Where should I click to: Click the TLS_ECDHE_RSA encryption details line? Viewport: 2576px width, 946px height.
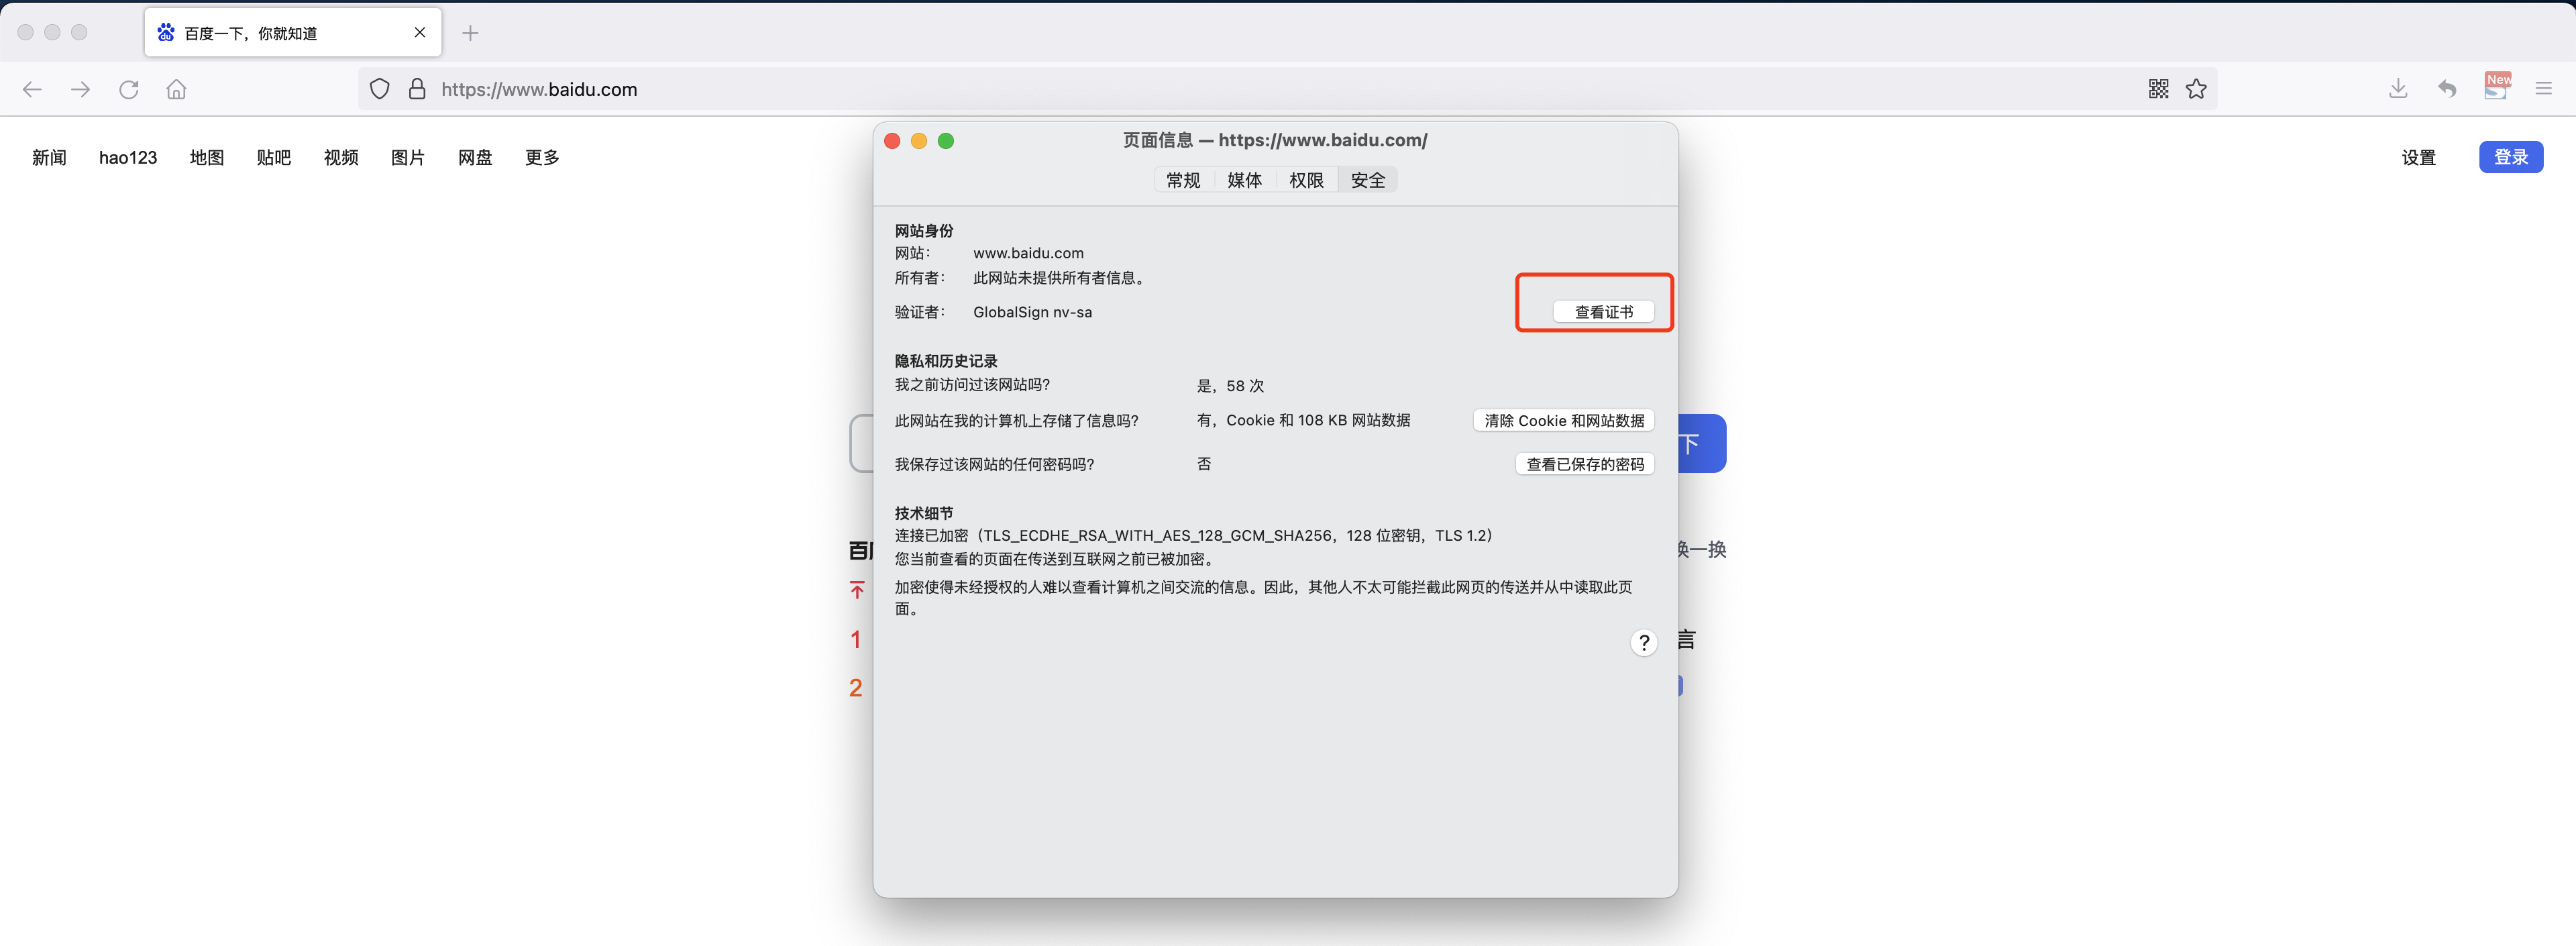1194,536
